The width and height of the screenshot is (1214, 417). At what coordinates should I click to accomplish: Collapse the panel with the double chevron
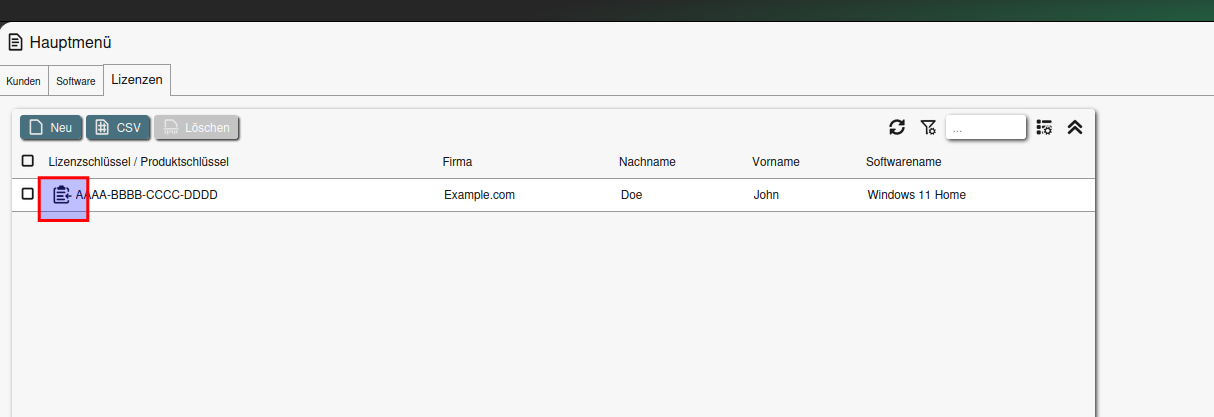pos(1075,127)
